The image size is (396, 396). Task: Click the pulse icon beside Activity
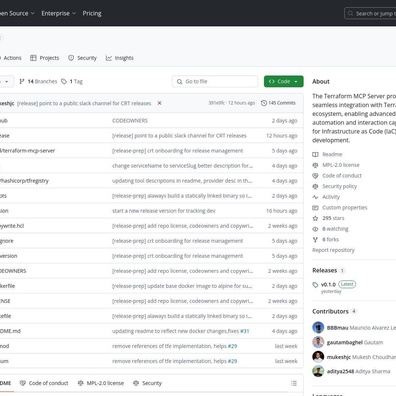(315, 197)
